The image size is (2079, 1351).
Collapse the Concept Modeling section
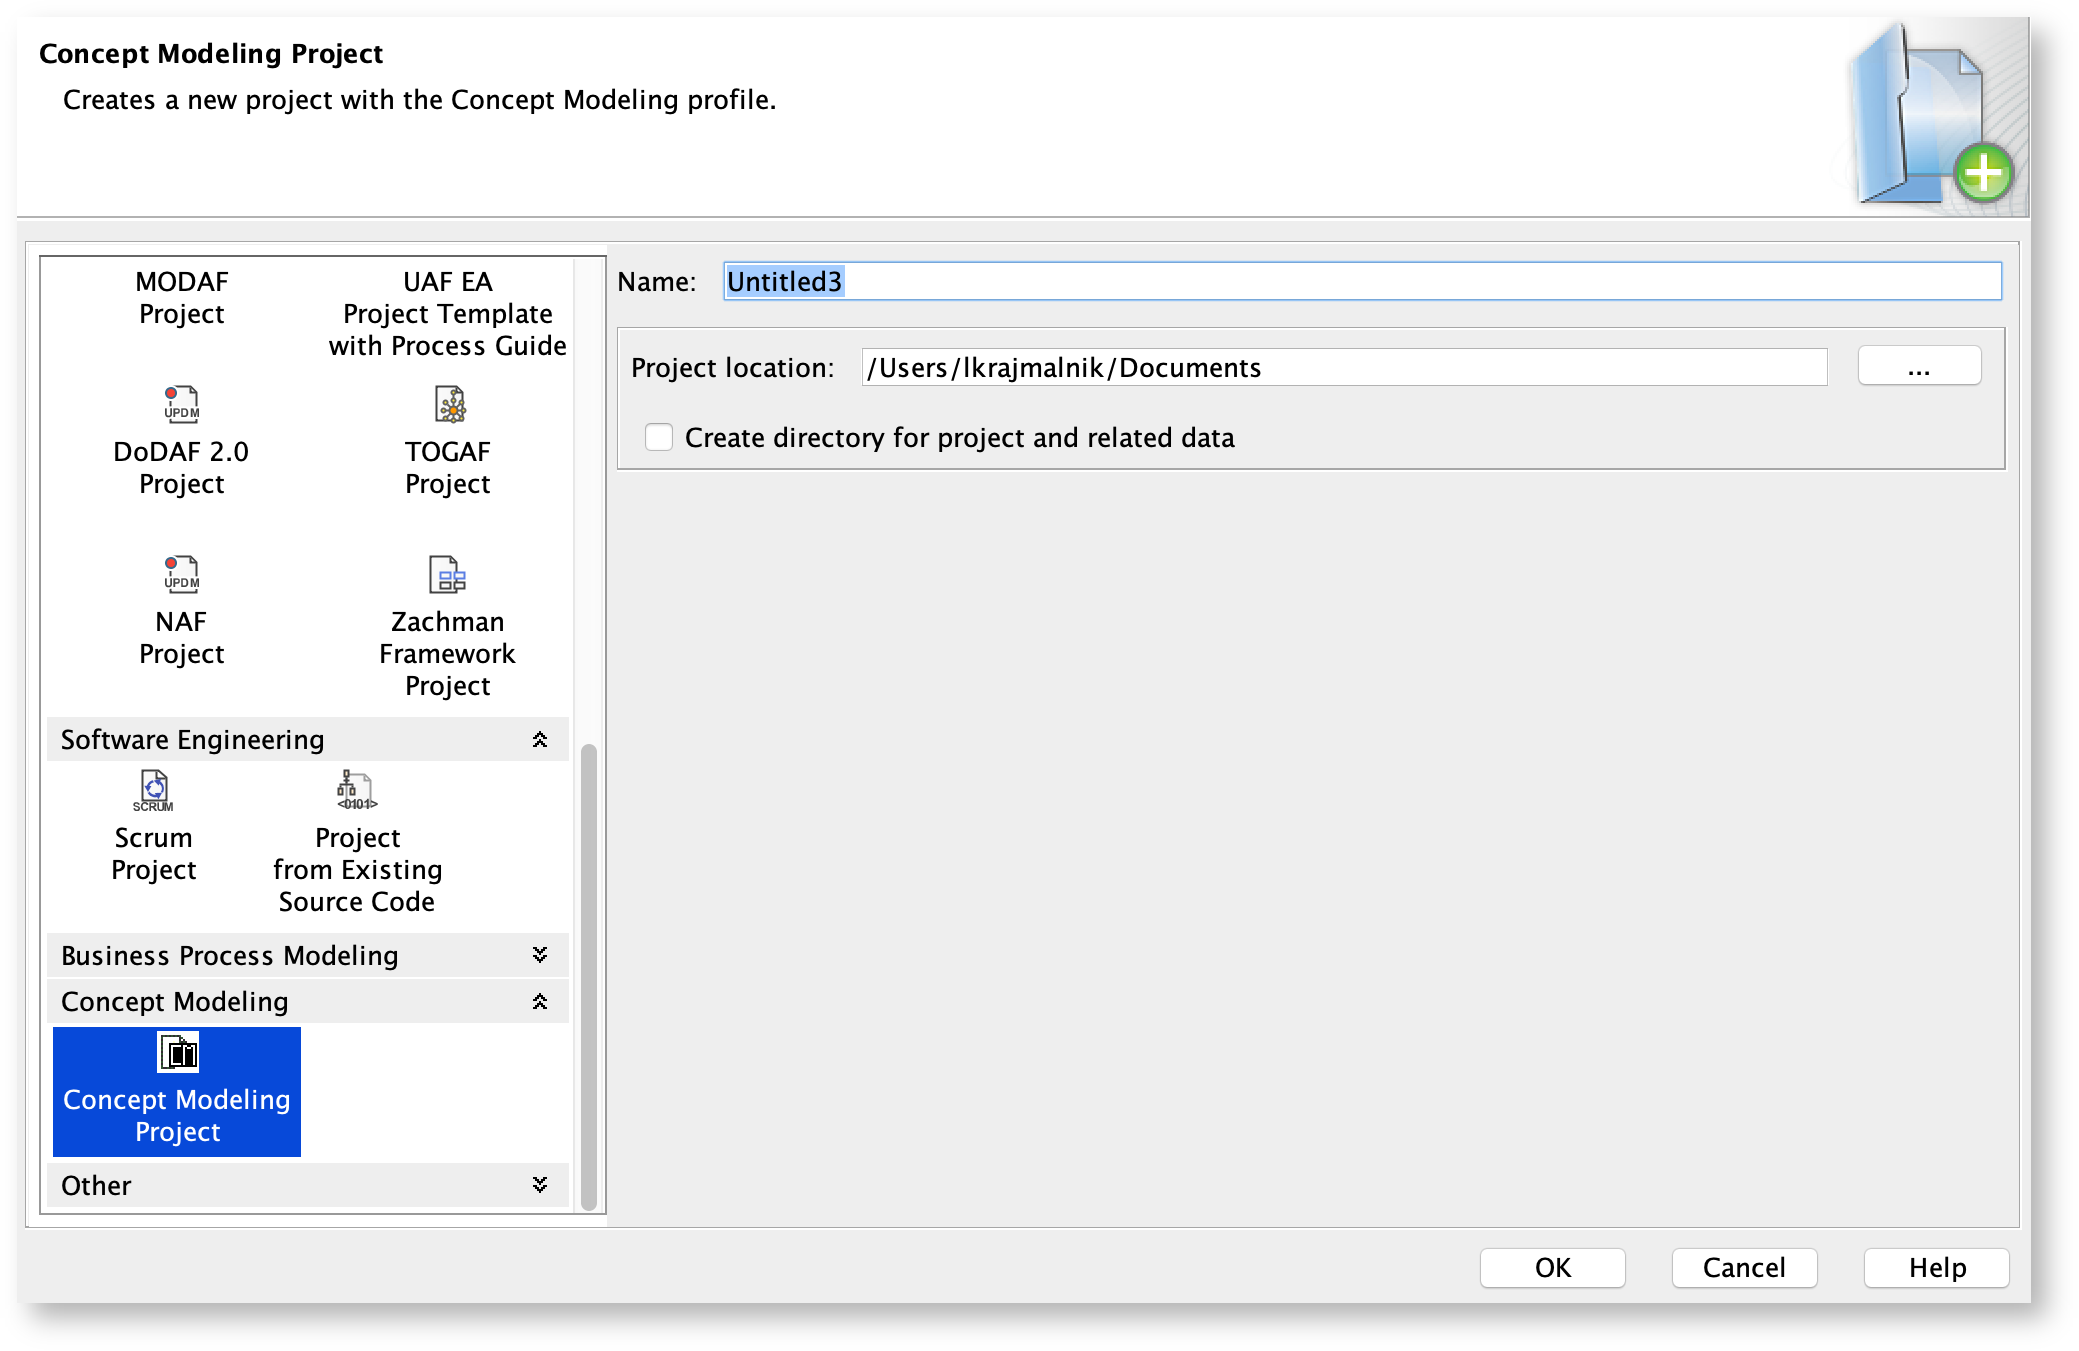[x=540, y=1002]
